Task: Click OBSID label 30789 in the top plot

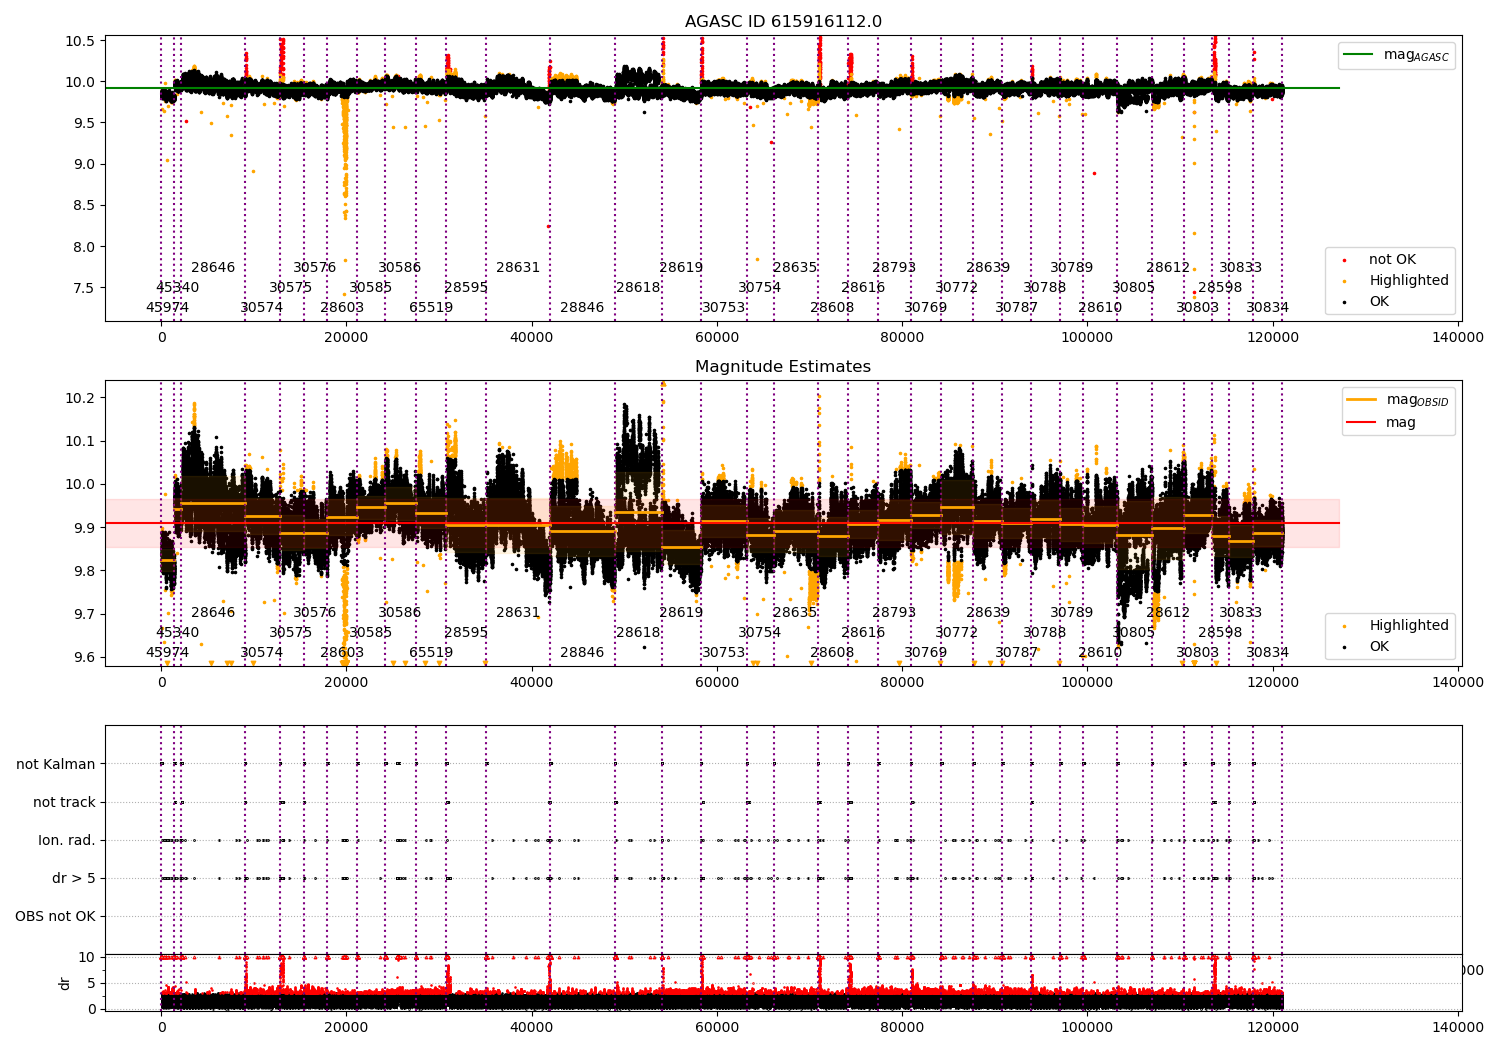Action: [x=1072, y=267]
